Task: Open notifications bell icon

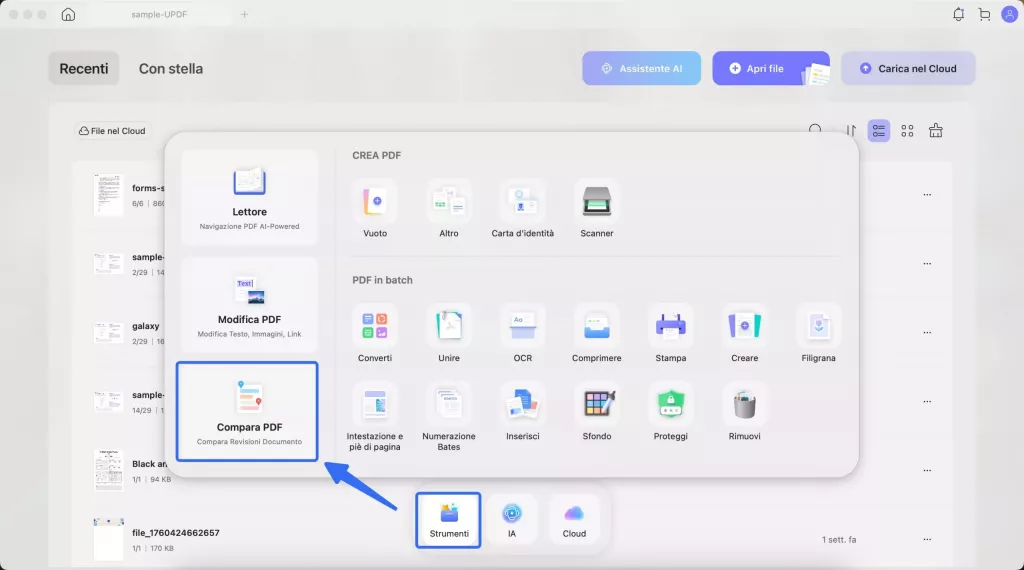Action: tap(958, 14)
